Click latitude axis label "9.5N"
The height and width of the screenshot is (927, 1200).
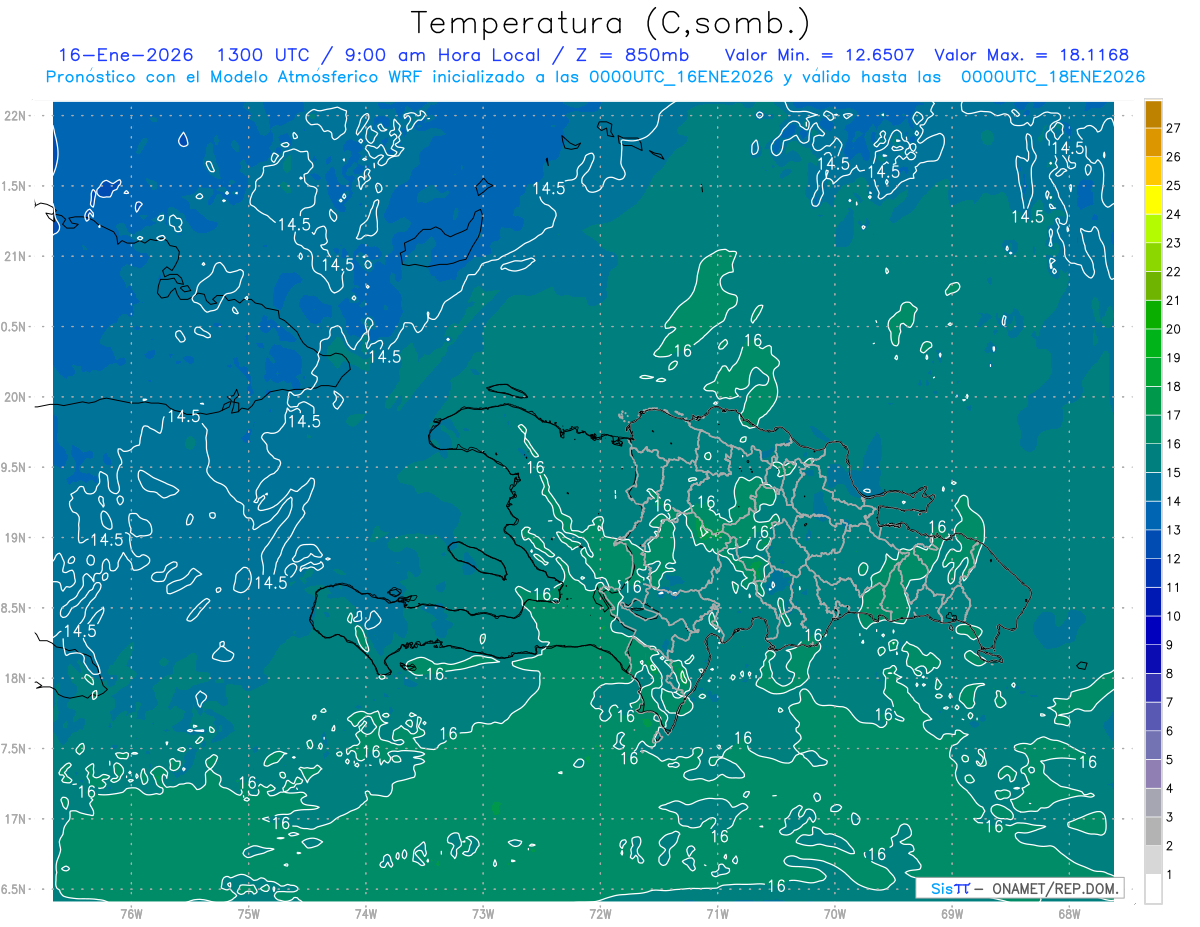[x=14, y=467]
